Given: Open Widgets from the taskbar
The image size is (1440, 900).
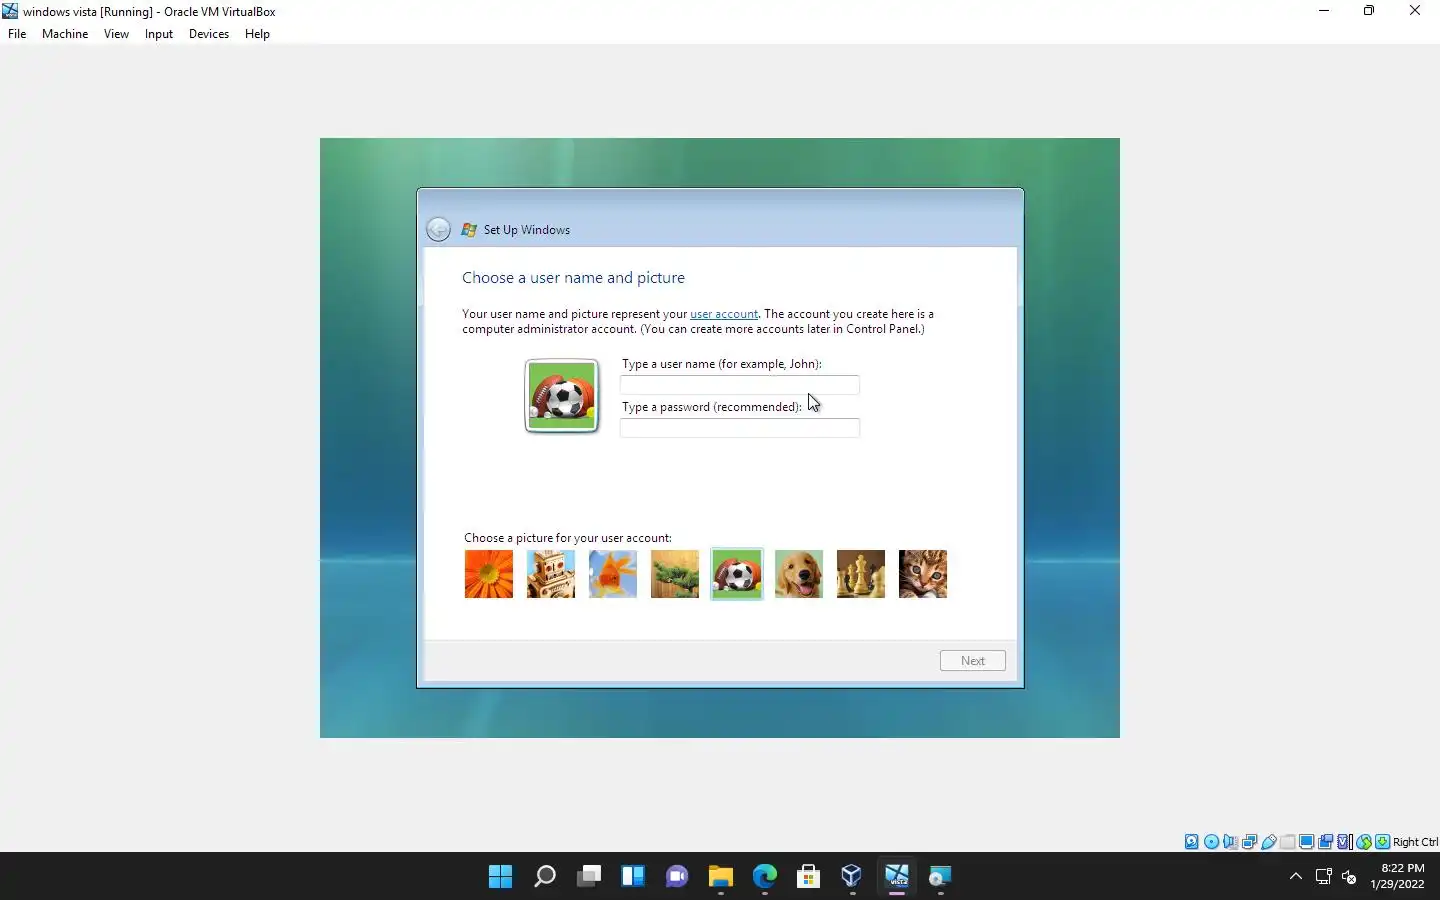Looking at the screenshot, I should (x=632, y=877).
